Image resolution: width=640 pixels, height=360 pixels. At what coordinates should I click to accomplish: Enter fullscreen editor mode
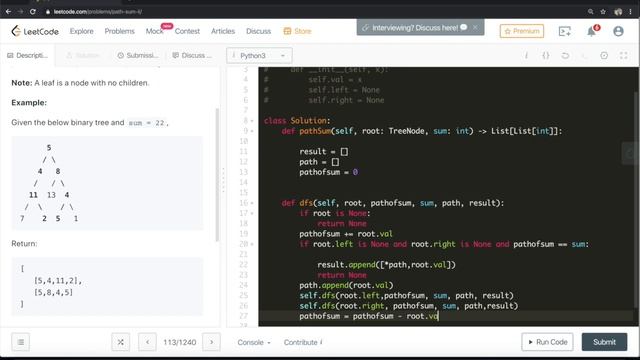[623, 56]
